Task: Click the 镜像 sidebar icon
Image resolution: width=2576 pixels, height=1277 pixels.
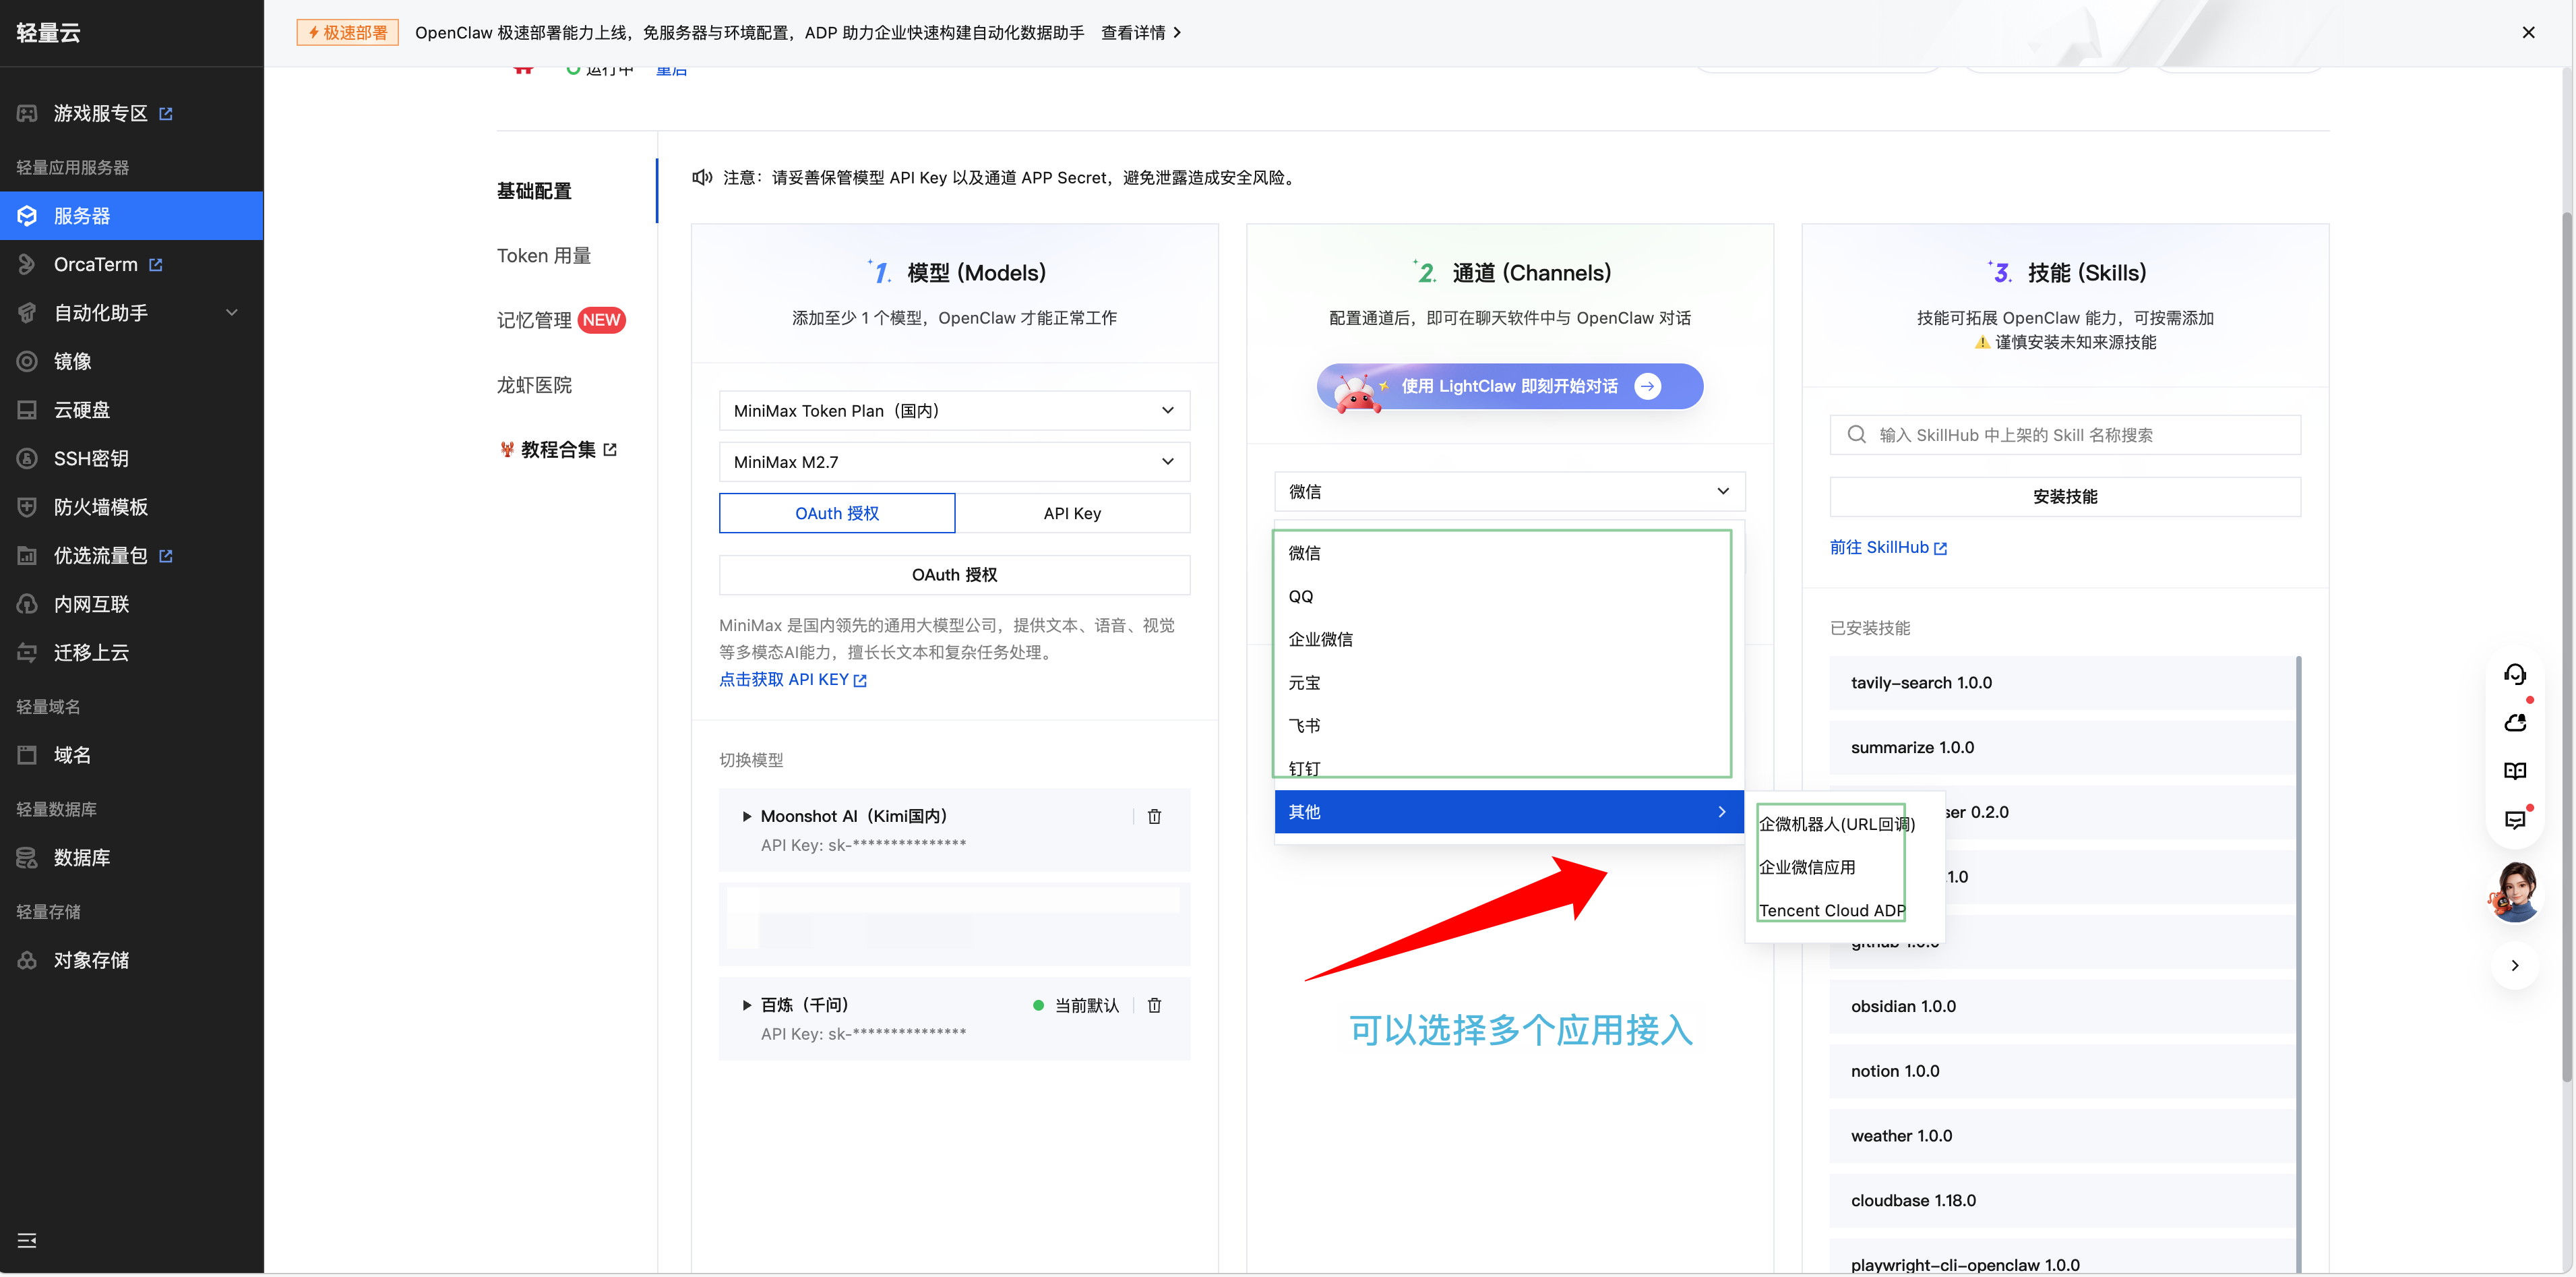Action: (x=27, y=362)
